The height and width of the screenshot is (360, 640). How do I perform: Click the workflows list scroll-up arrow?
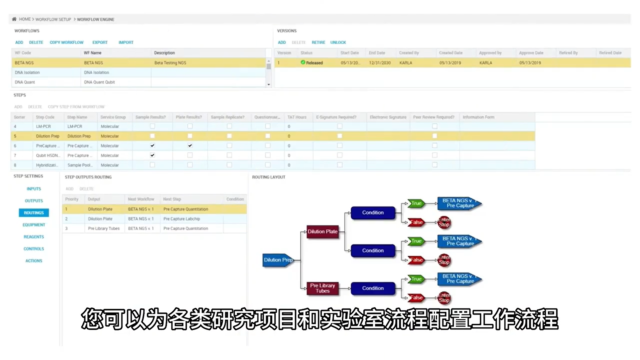[269, 60]
